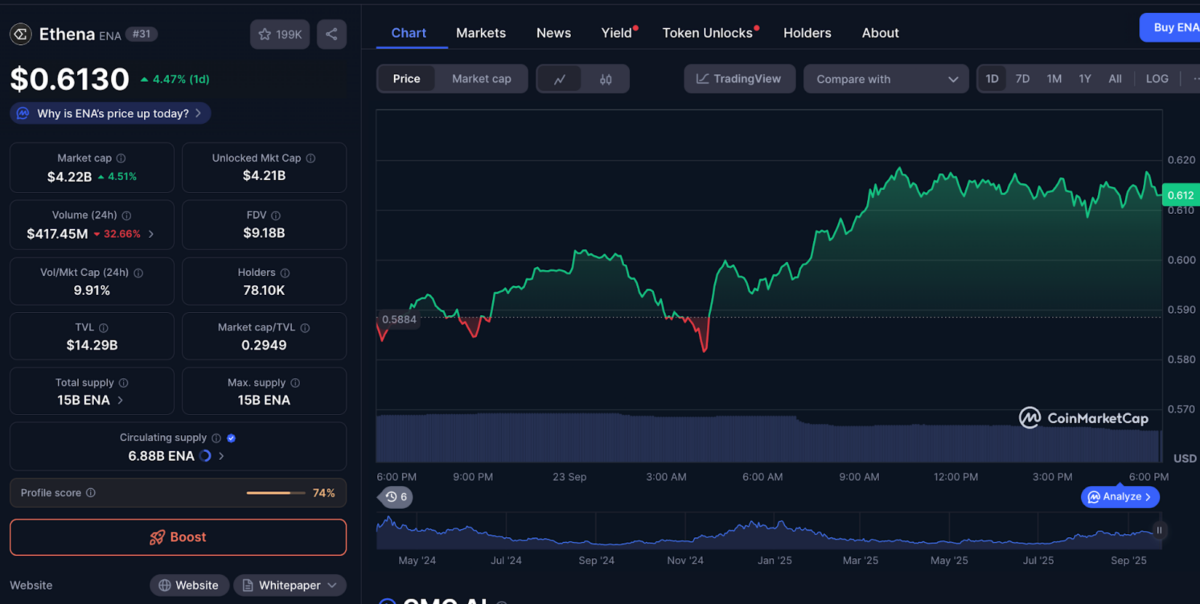Image resolution: width=1200 pixels, height=604 pixels.
Task: Open the events history badge showing 6
Action: coord(396,497)
